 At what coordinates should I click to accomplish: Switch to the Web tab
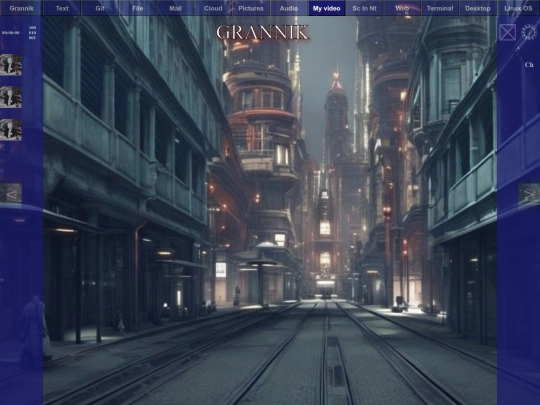402,8
